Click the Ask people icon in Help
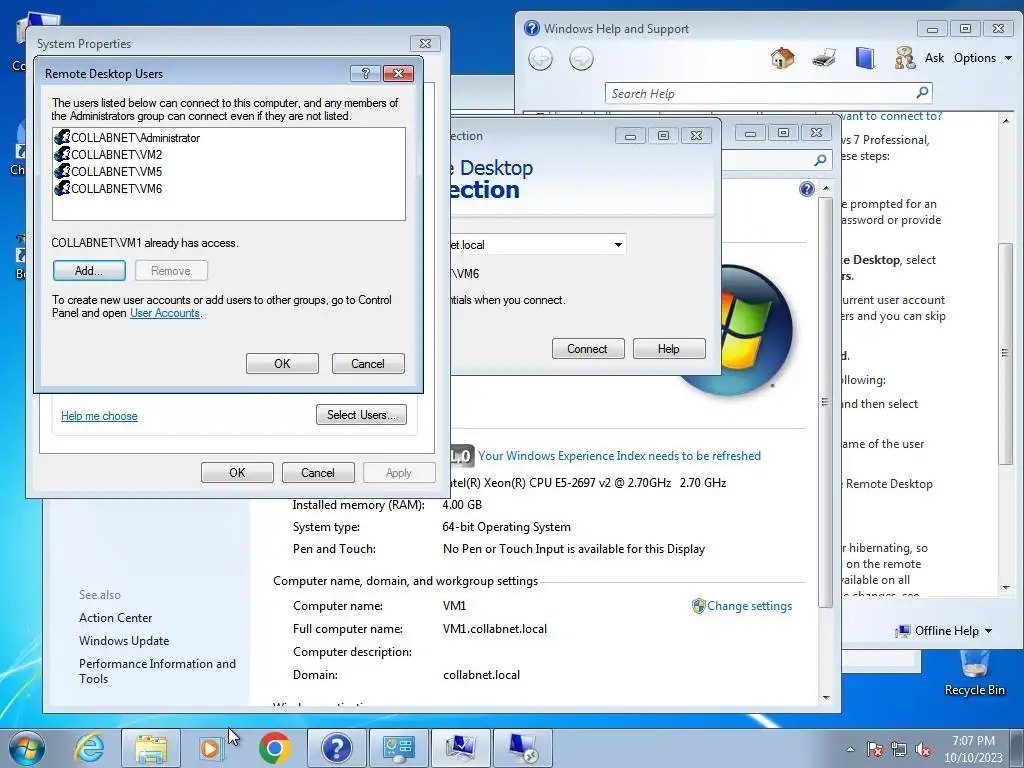Screen dimensions: 1024x768 904,58
